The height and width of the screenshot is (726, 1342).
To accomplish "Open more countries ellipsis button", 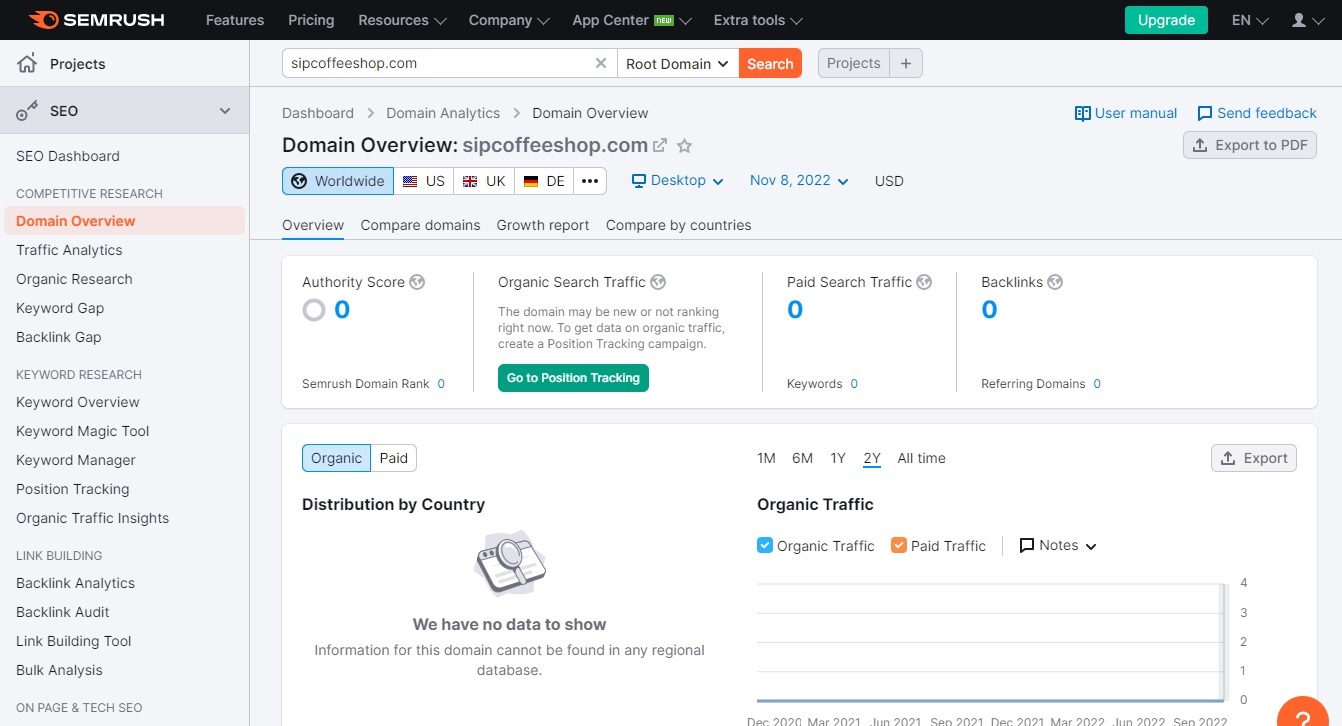I will tap(590, 181).
